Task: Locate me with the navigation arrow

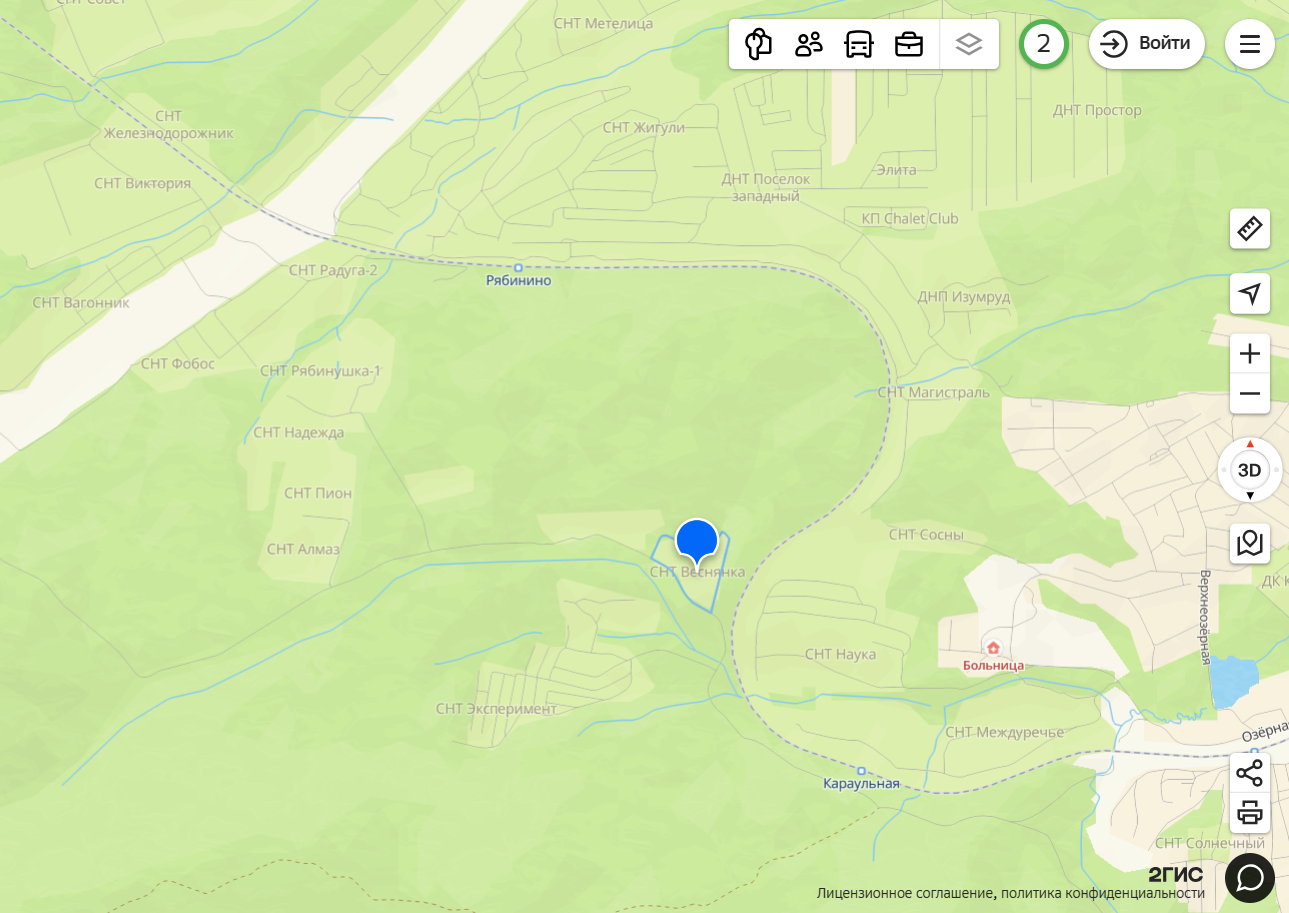Action: pyautogui.click(x=1250, y=293)
